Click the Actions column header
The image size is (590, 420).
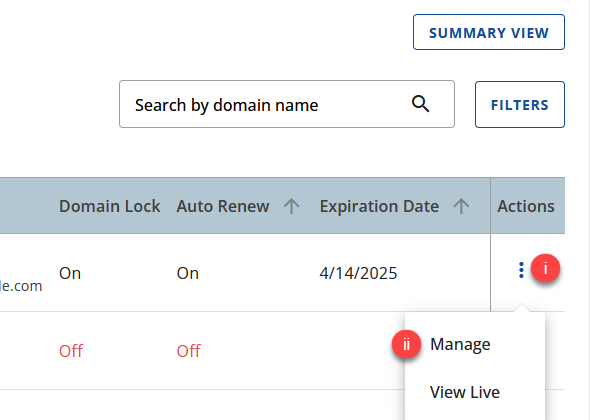[526, 206]
